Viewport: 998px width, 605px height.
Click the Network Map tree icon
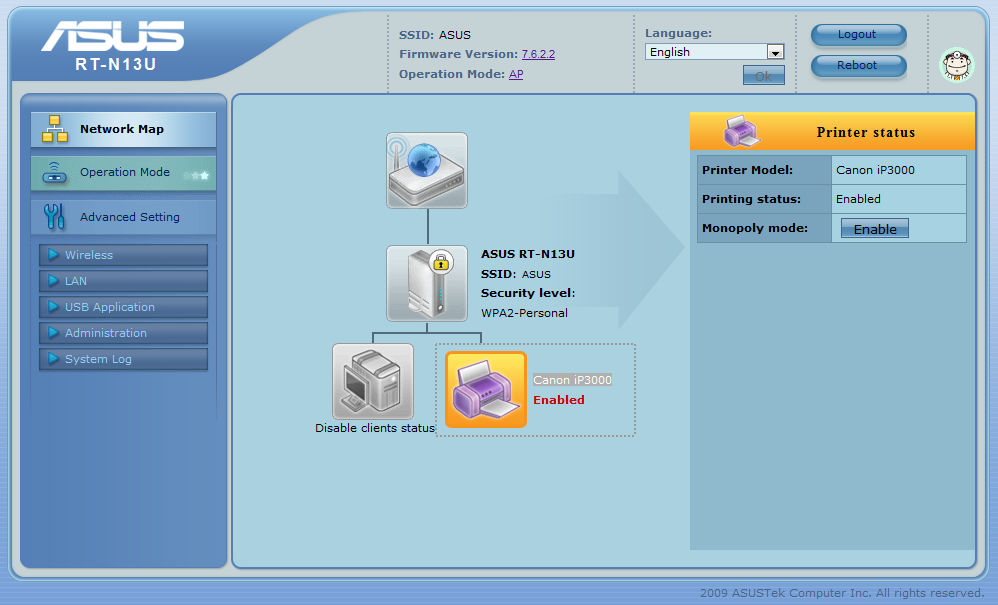[x=55, y=129]
